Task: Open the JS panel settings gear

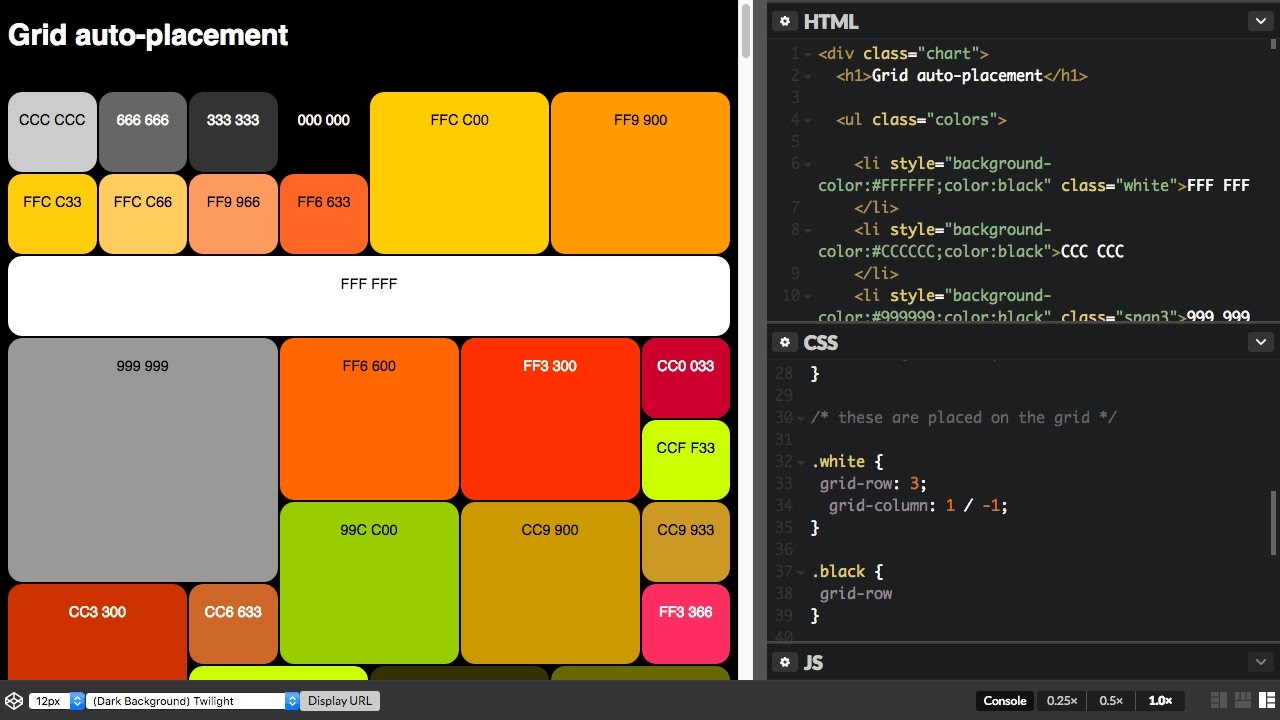Action: pos(785,662)
